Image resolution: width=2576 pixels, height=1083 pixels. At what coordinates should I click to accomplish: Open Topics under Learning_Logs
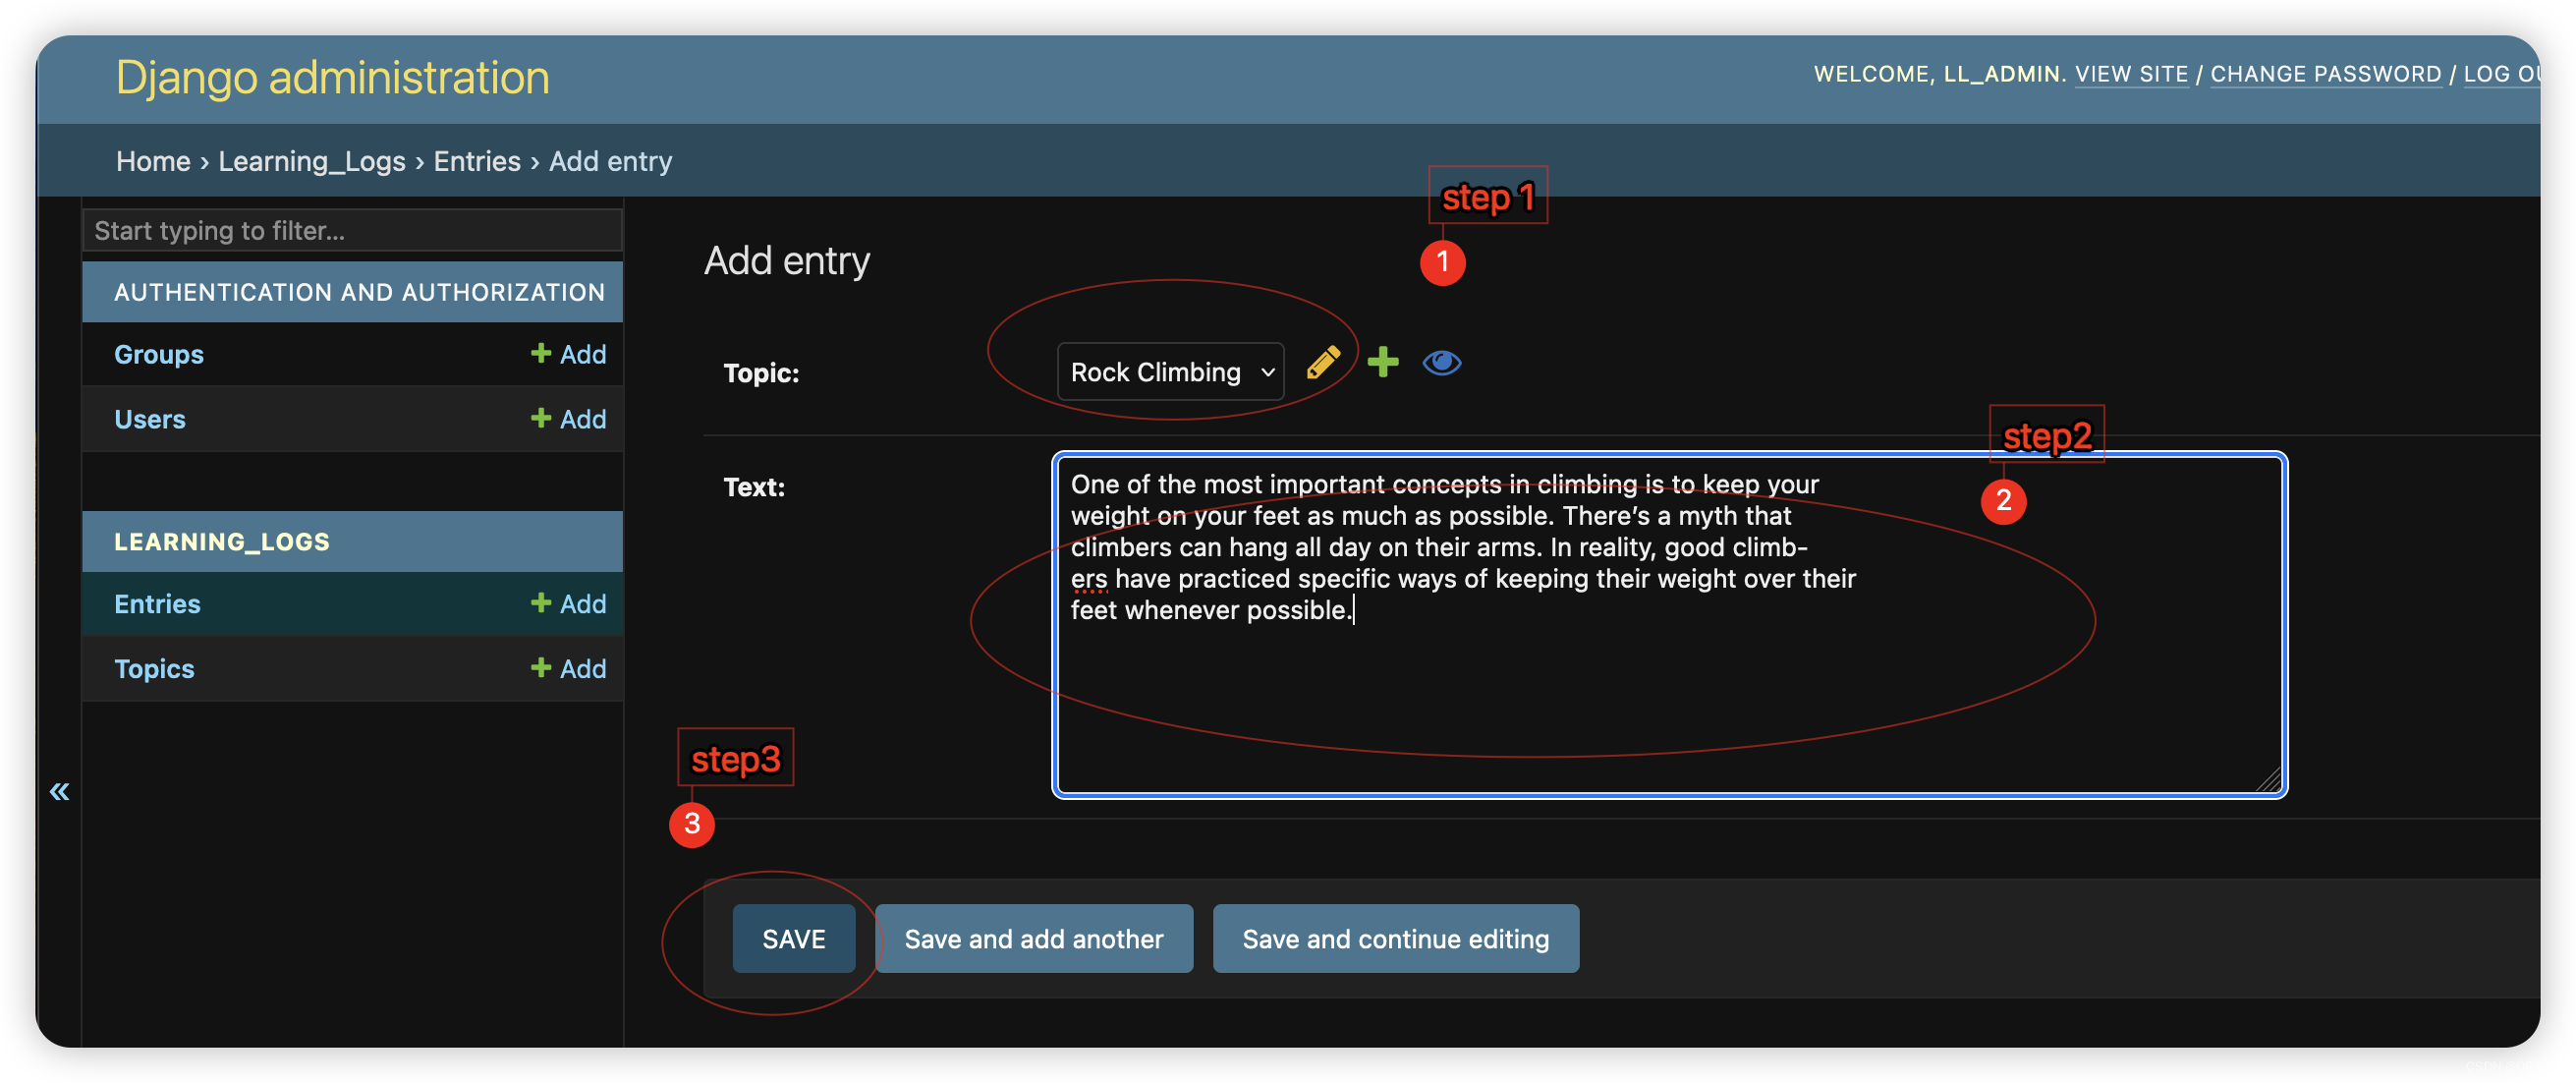[154, 668]
